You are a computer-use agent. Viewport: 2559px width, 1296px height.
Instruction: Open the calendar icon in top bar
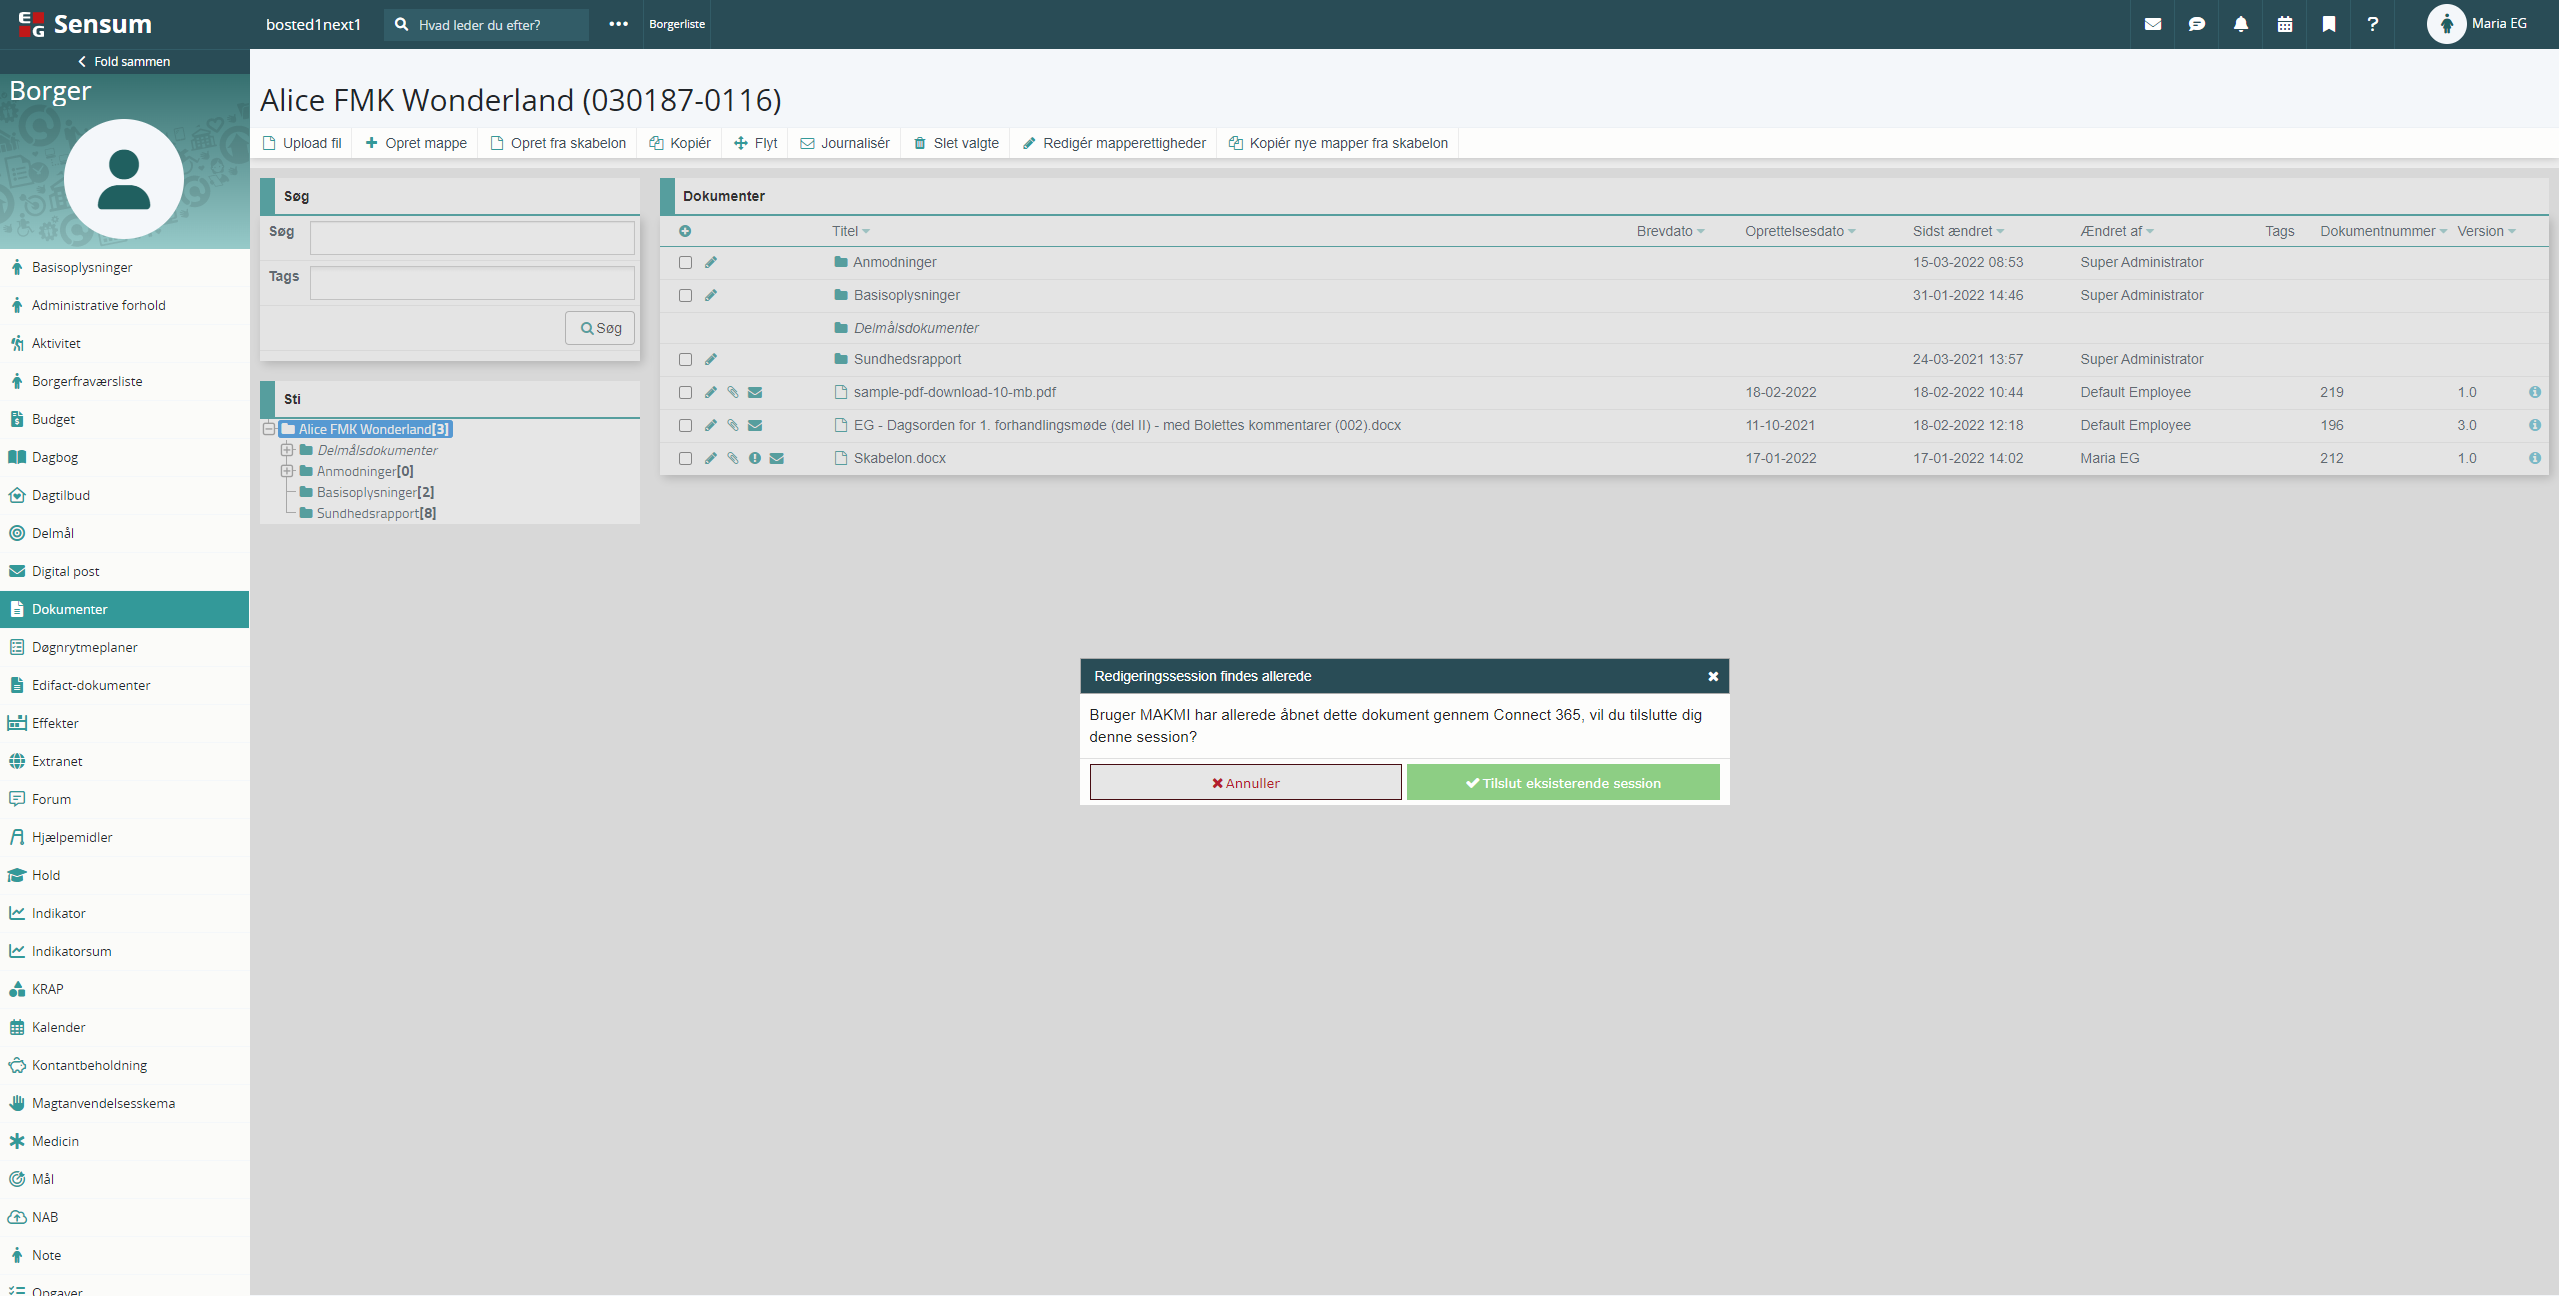point(2285,24)
